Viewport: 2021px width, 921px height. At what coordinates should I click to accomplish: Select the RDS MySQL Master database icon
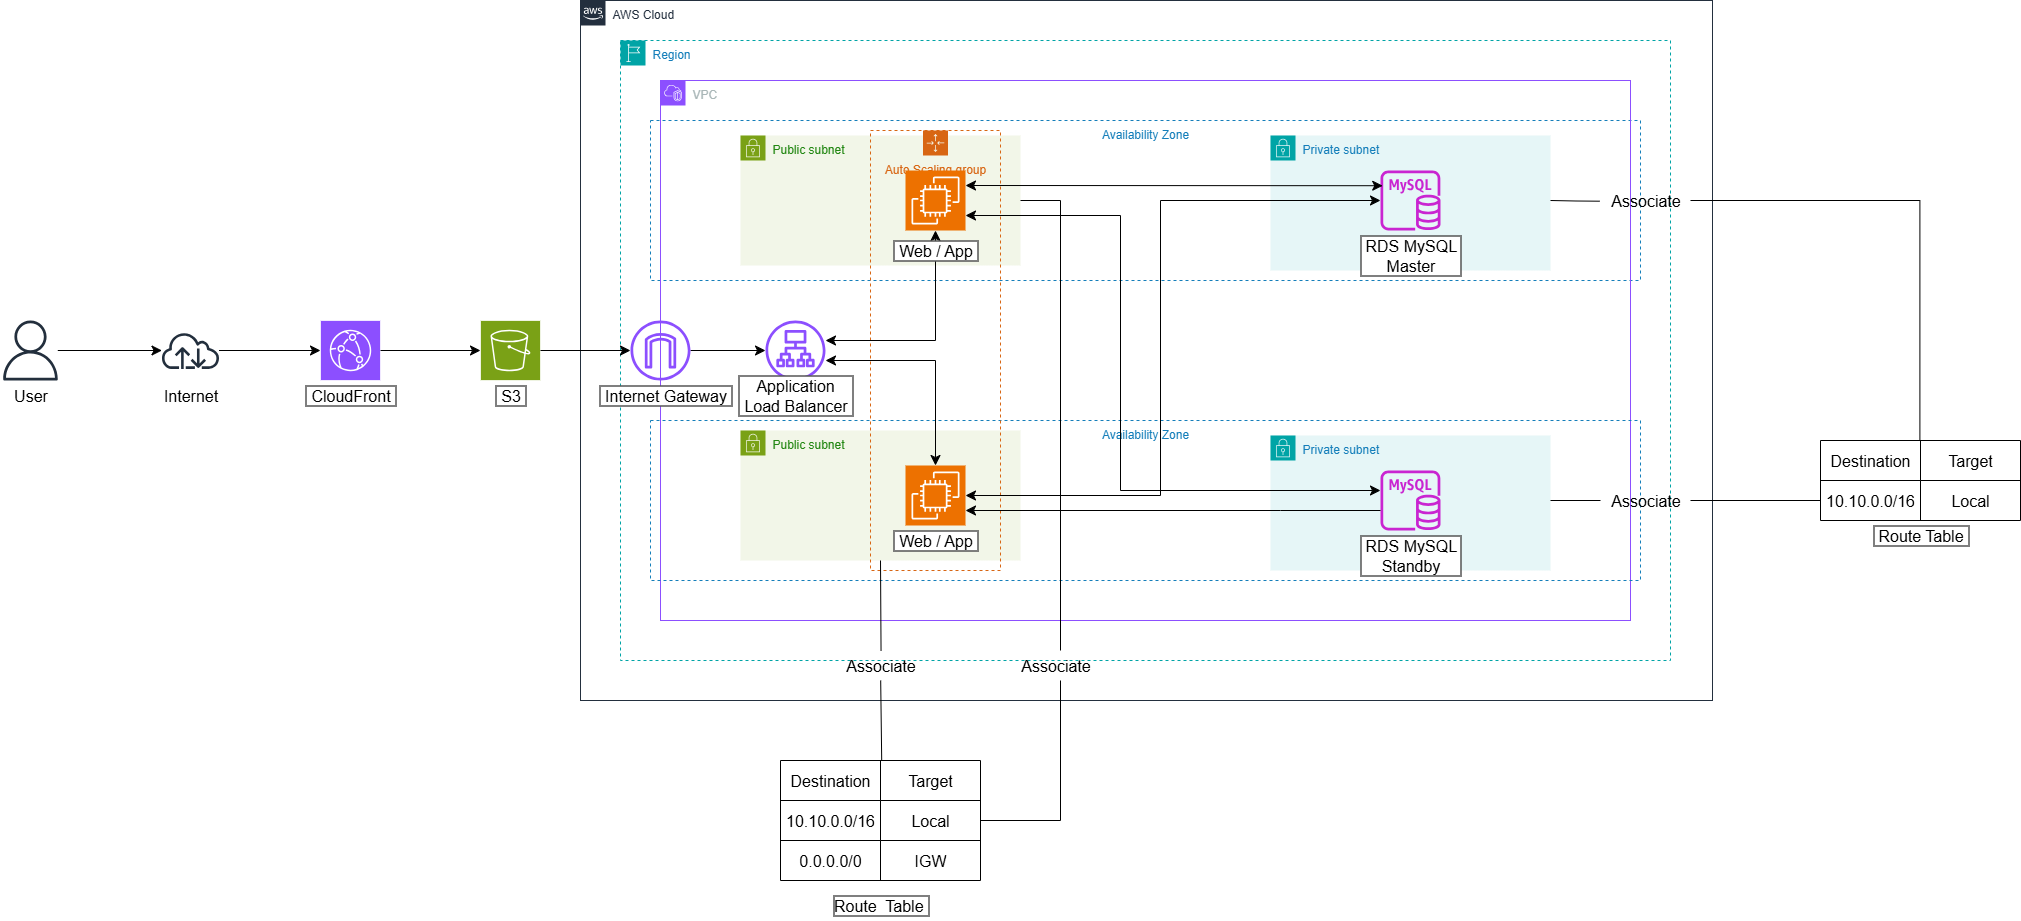pos(1410,200)
